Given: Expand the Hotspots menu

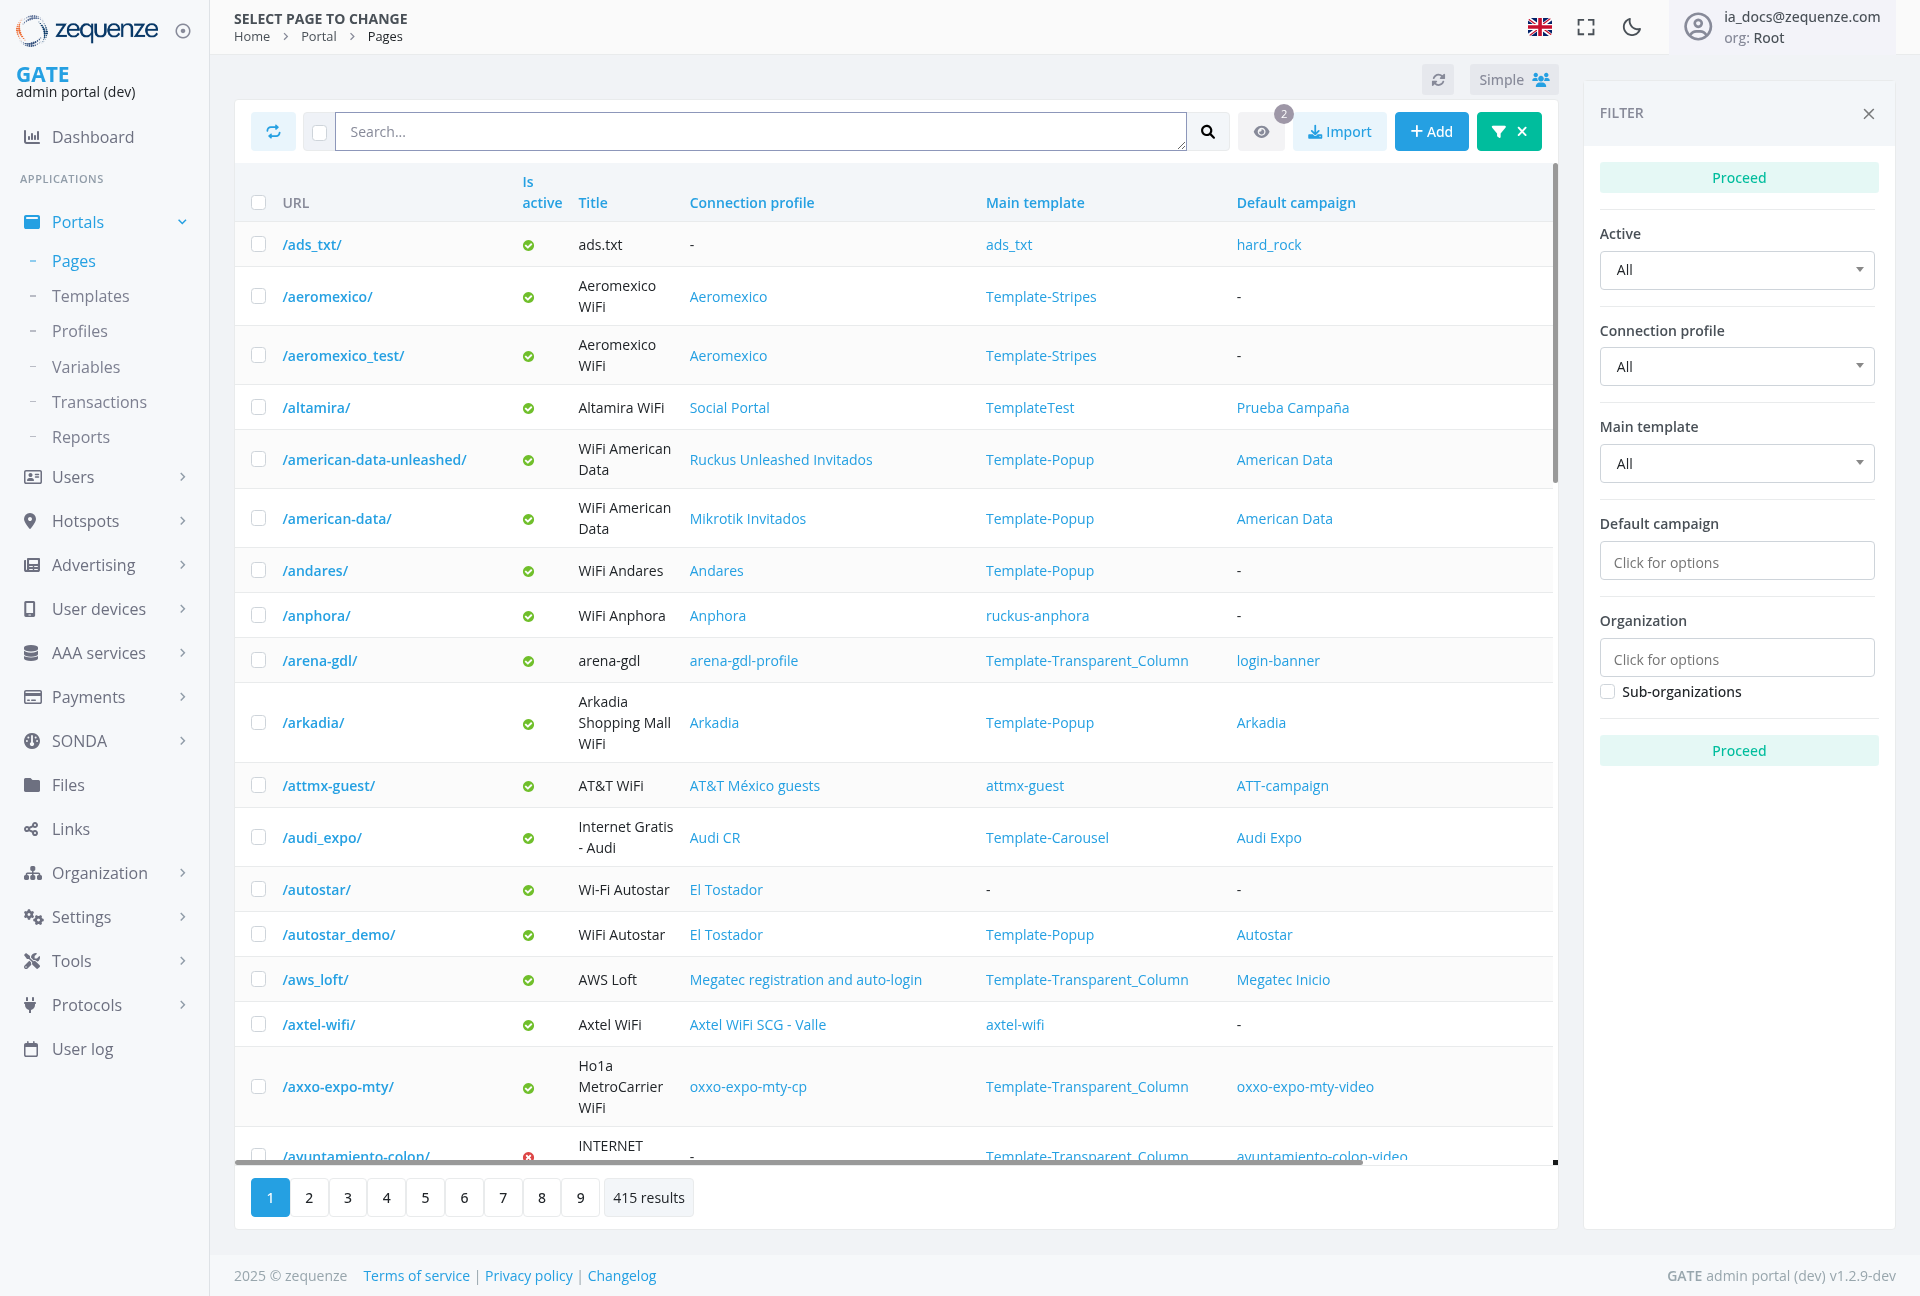Looking at the screenshot, I should point(104,521).
